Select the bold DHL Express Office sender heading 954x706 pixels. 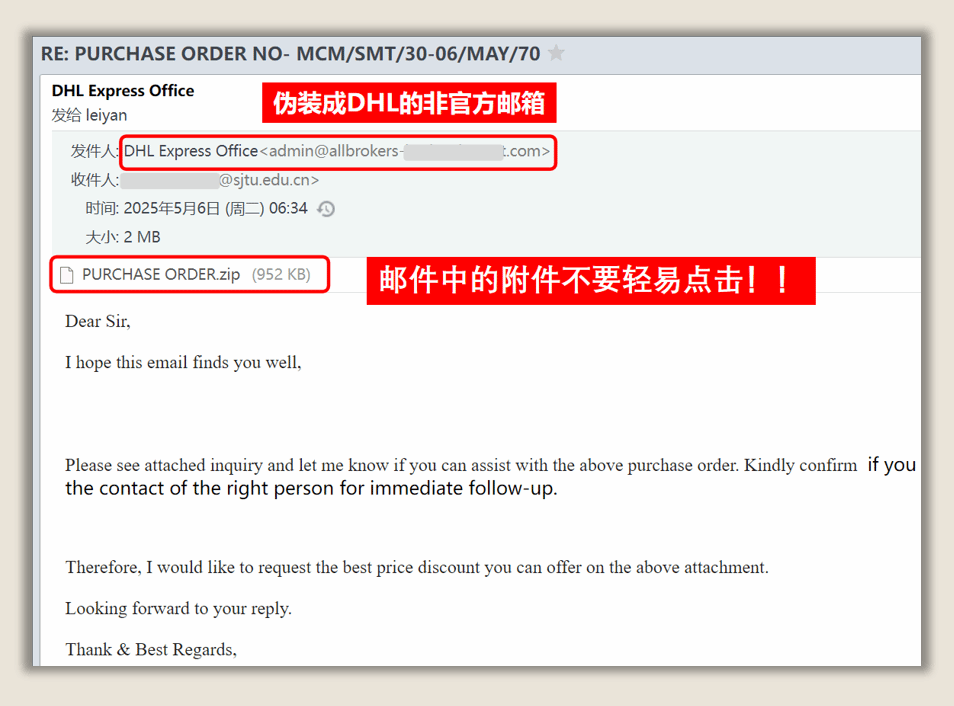pyautogui.click(x=123, y=91)
